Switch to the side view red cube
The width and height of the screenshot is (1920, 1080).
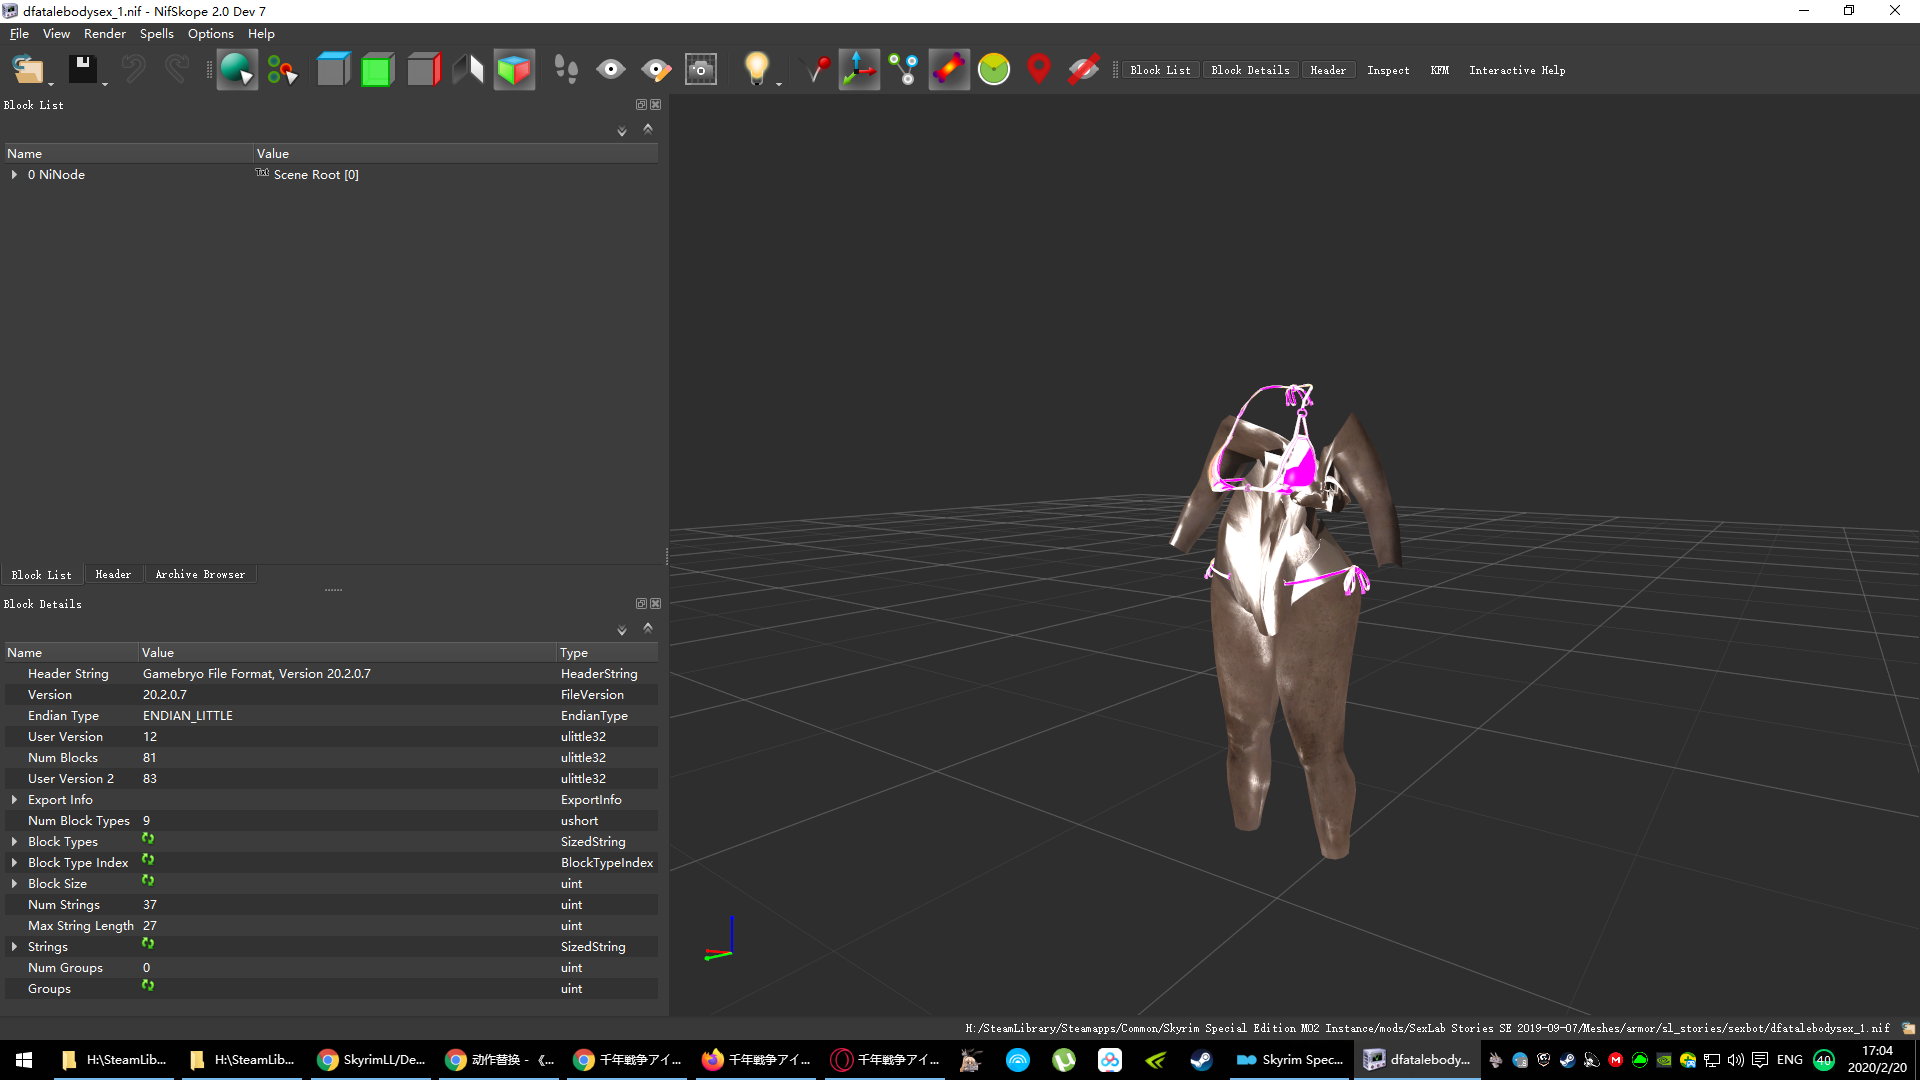423,69
